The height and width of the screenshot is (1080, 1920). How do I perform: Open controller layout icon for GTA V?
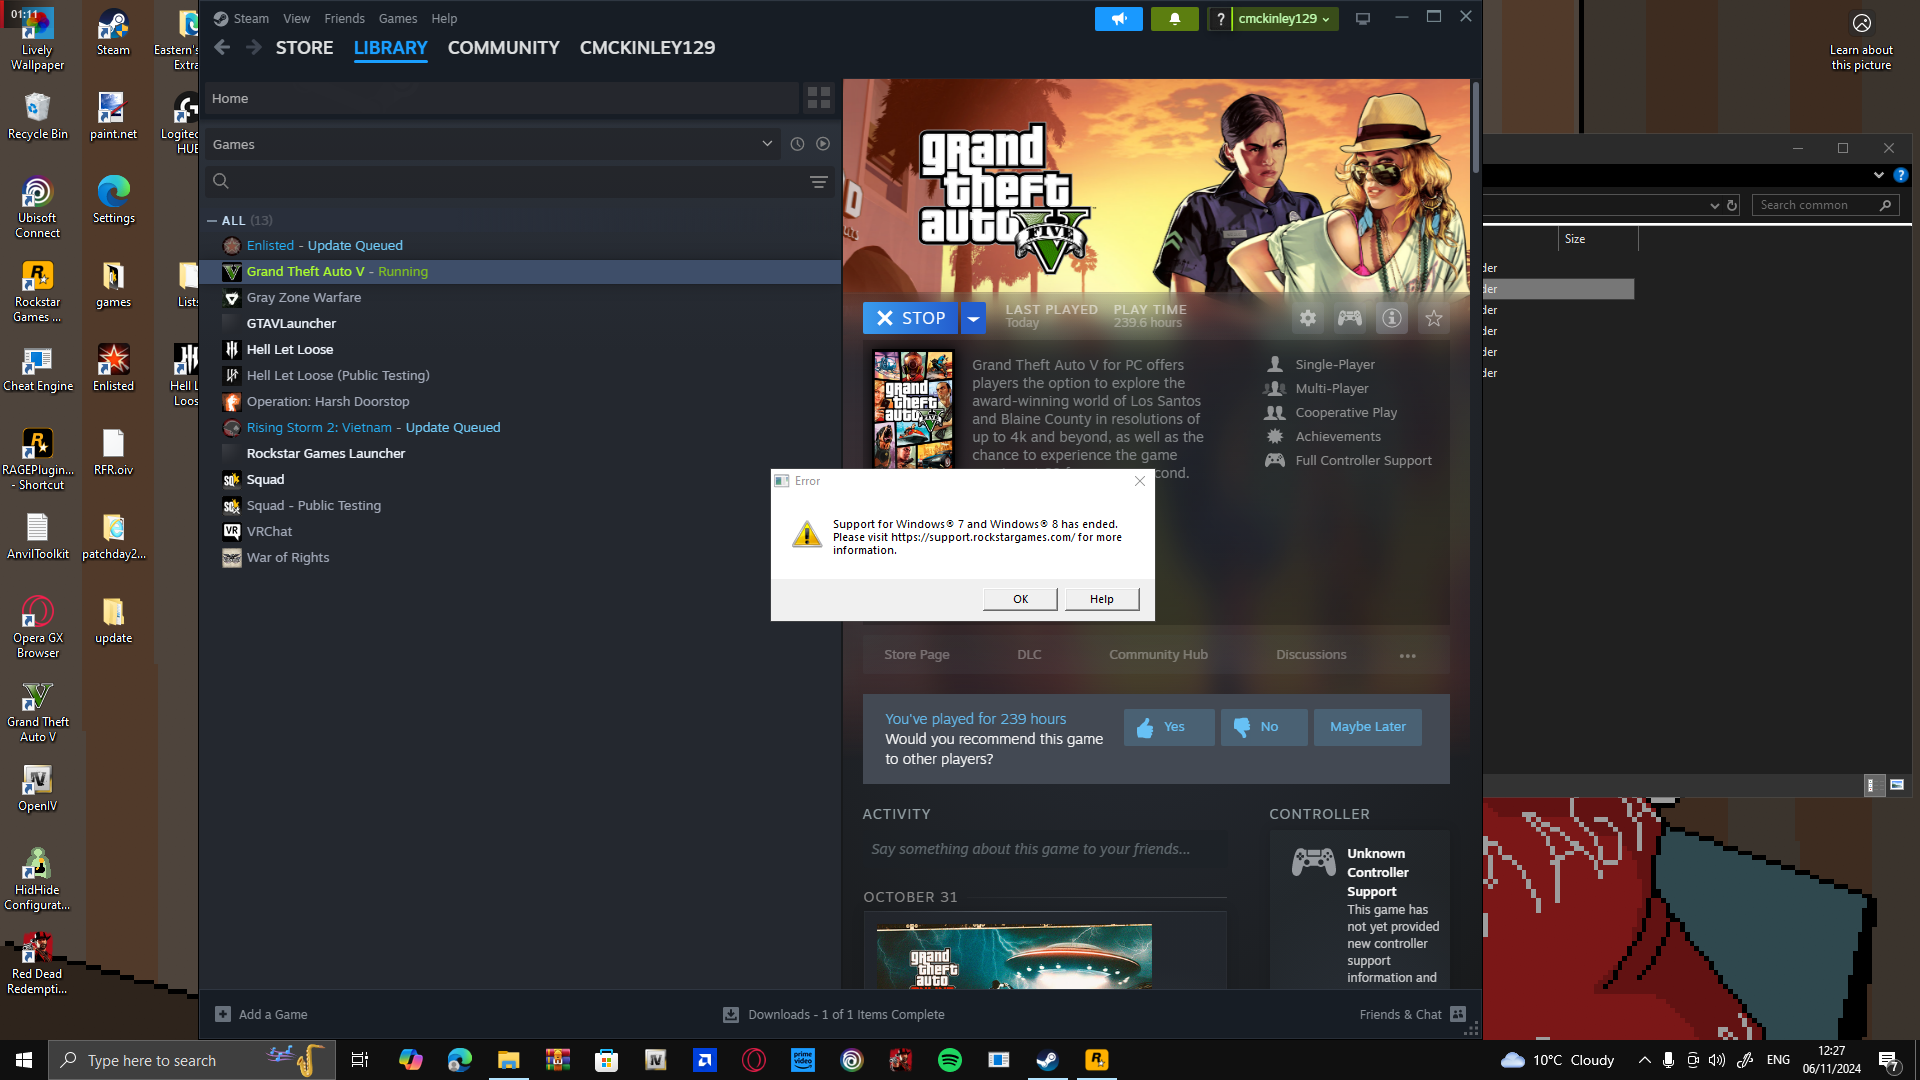(1350, 318)
